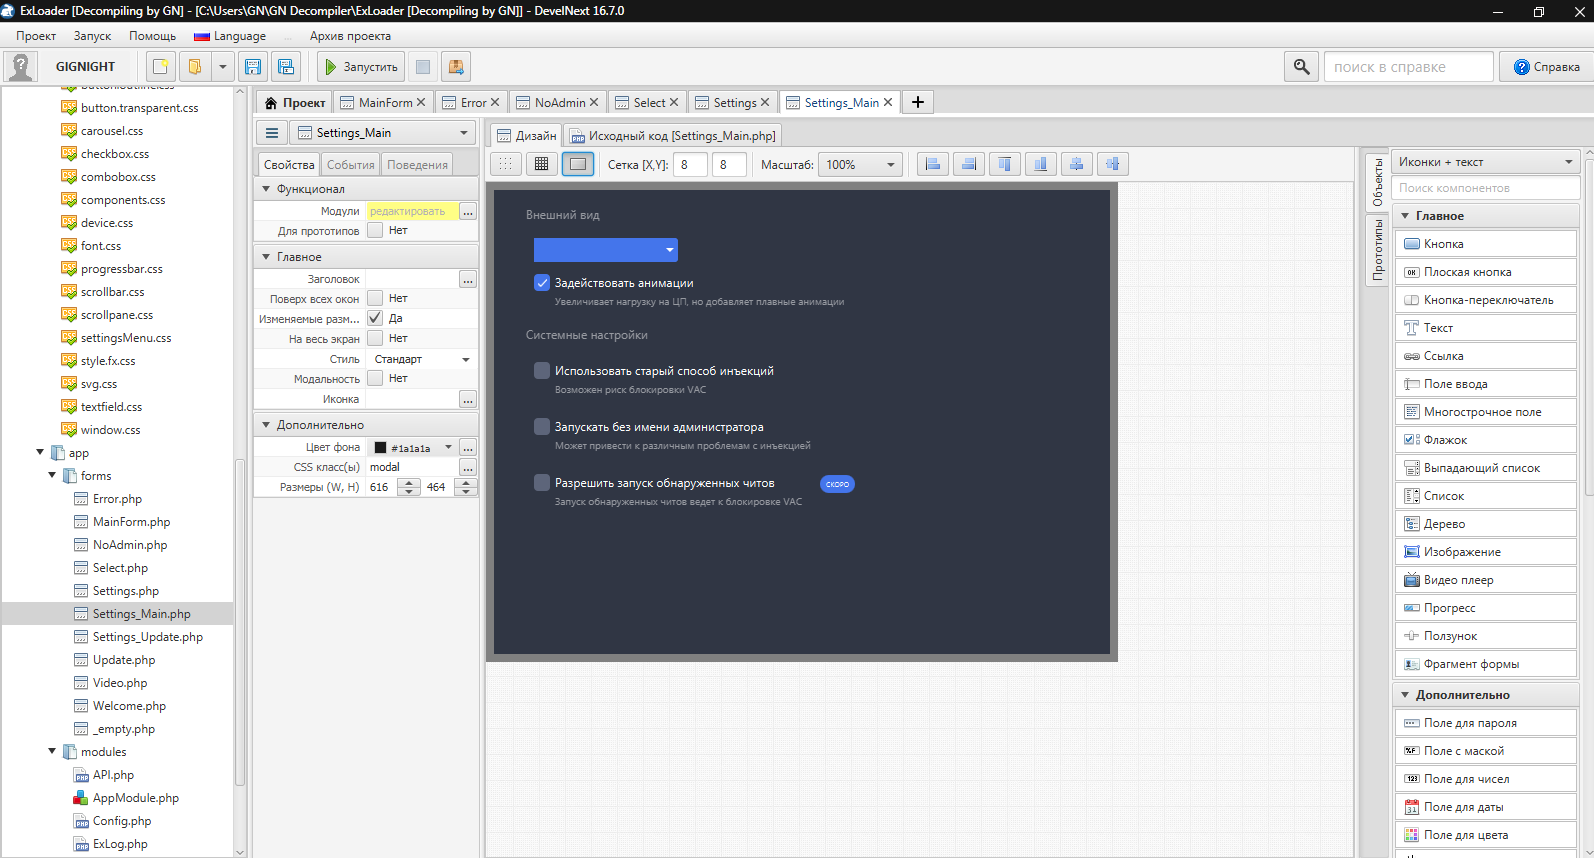Close the MainForm tab

[421, 102]
